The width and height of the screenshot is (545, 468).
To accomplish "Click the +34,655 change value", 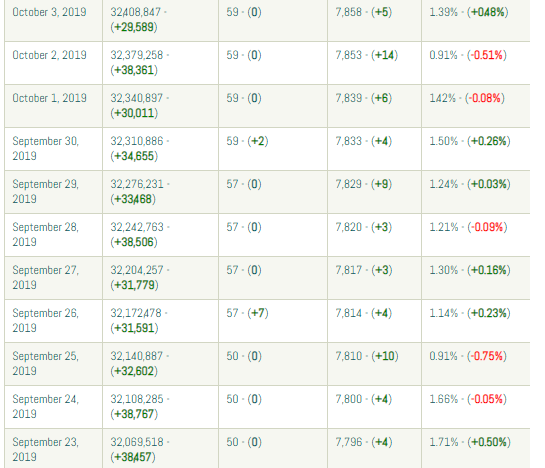I will [x=134, y=156].
